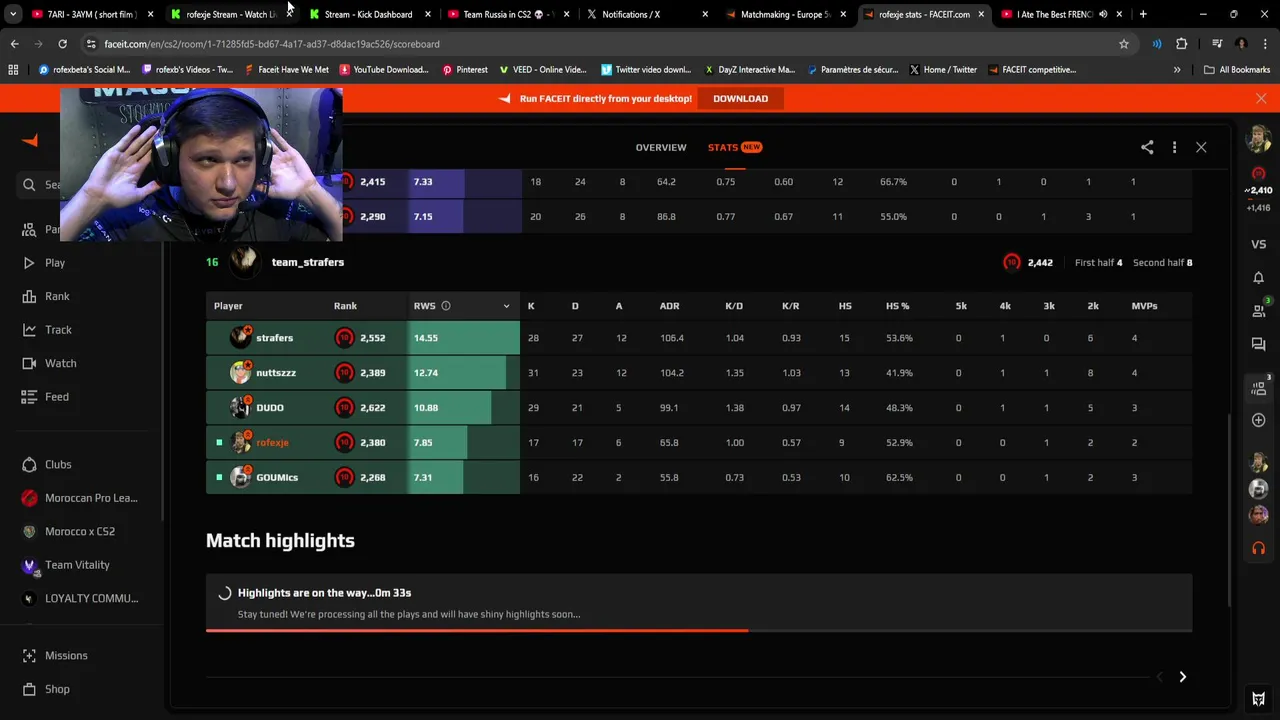Switch to the STATS tab
Screen dimensions: 1280x720
point(735,147)
